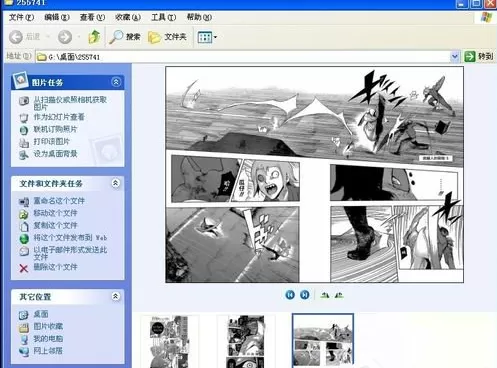Toggle the Folders (文件夹) pane button
This screenshot has height=368, width=497.
(167, 37)
